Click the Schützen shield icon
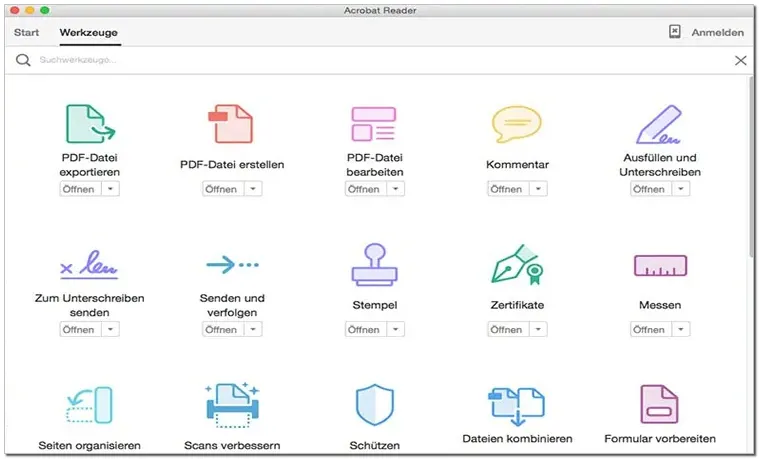Image resolution: width=759 pixels, height=459 pixels. pos(375,405)
